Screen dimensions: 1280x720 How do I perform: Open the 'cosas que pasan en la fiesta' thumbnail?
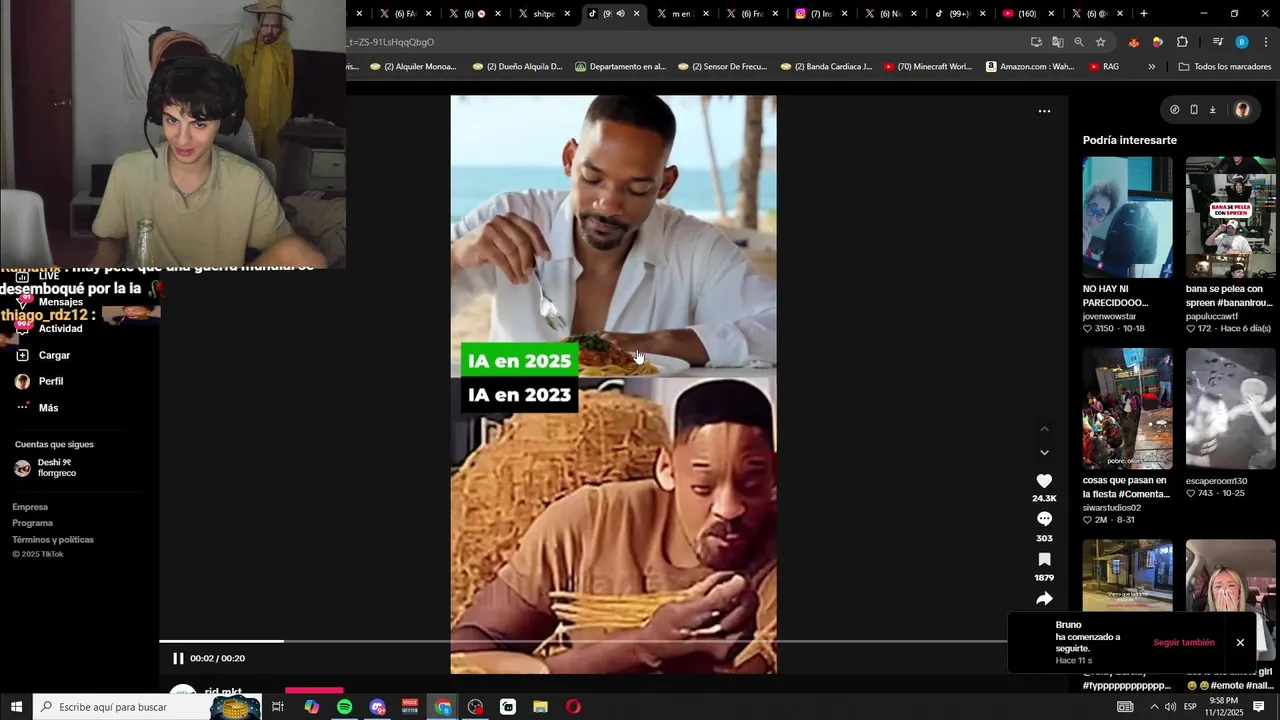(x=1127, y=409)
